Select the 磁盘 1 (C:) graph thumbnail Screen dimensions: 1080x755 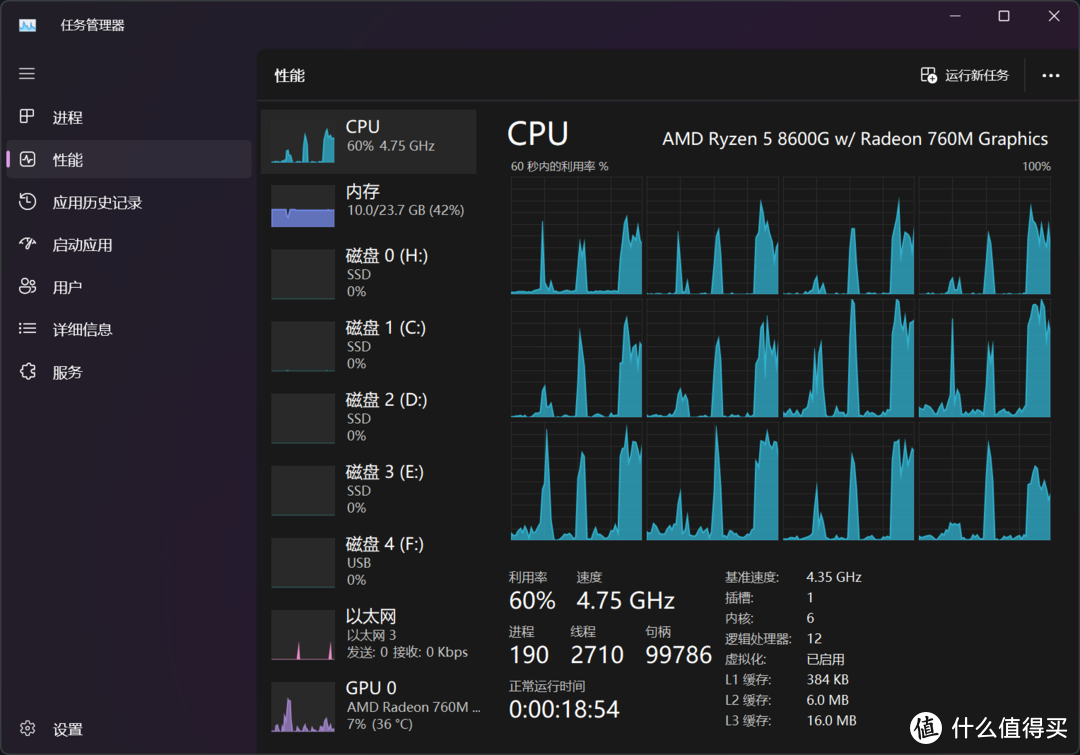pos(302,347)
